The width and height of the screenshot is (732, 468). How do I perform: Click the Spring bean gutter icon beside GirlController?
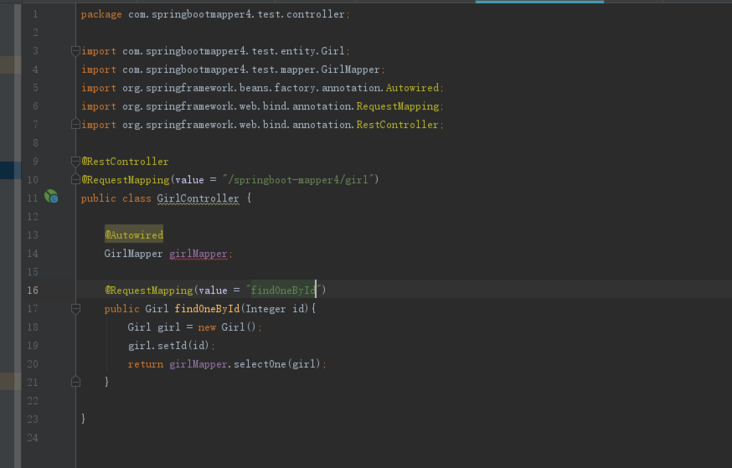tap(51, 198)
